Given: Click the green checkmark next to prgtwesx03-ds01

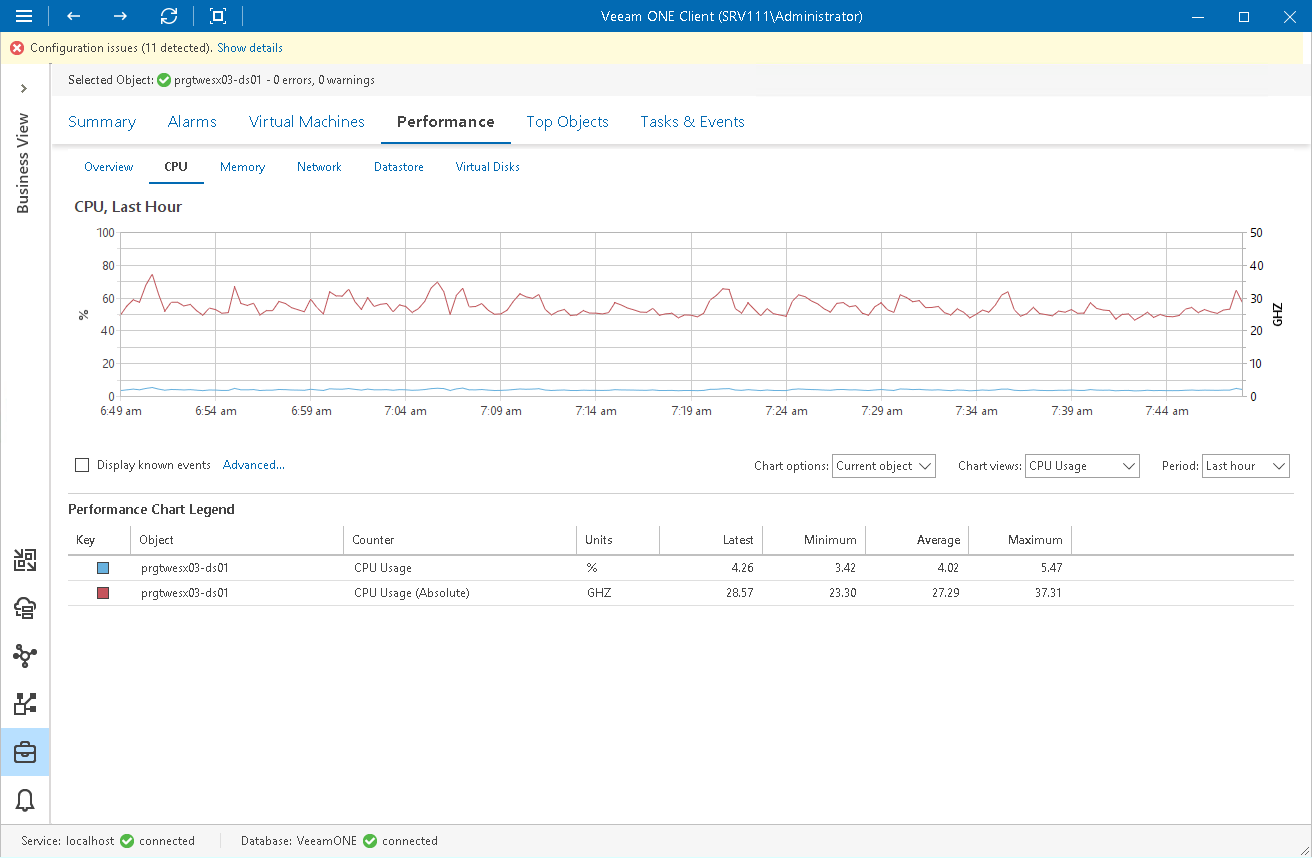Looking at the screenshot, I should click(x=163, y=80).
